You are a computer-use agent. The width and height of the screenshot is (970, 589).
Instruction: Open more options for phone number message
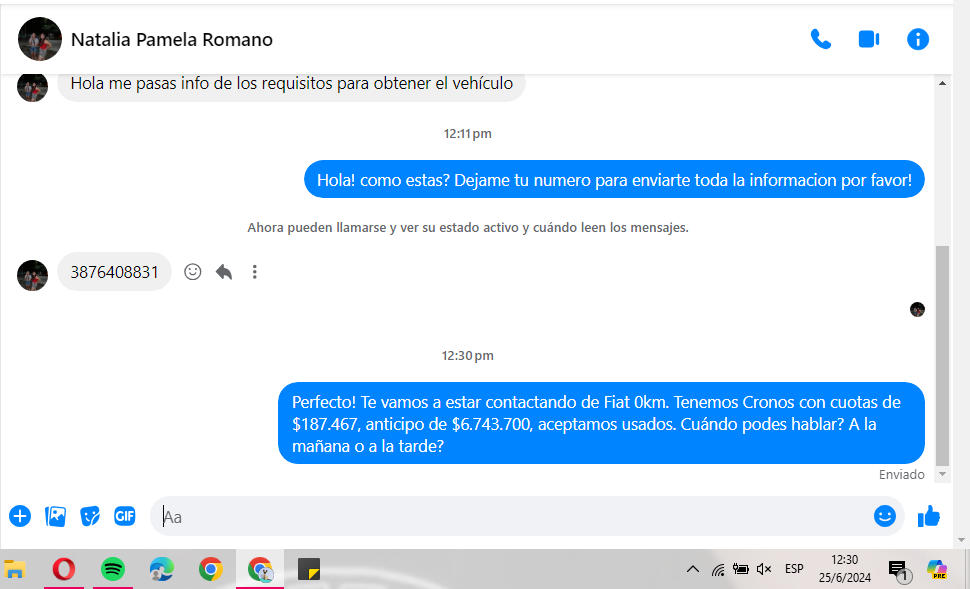pos(255,272)
